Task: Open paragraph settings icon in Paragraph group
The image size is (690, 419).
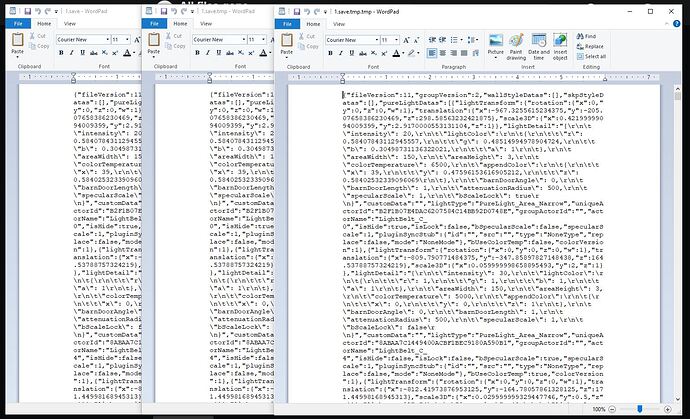Action: 475,53
